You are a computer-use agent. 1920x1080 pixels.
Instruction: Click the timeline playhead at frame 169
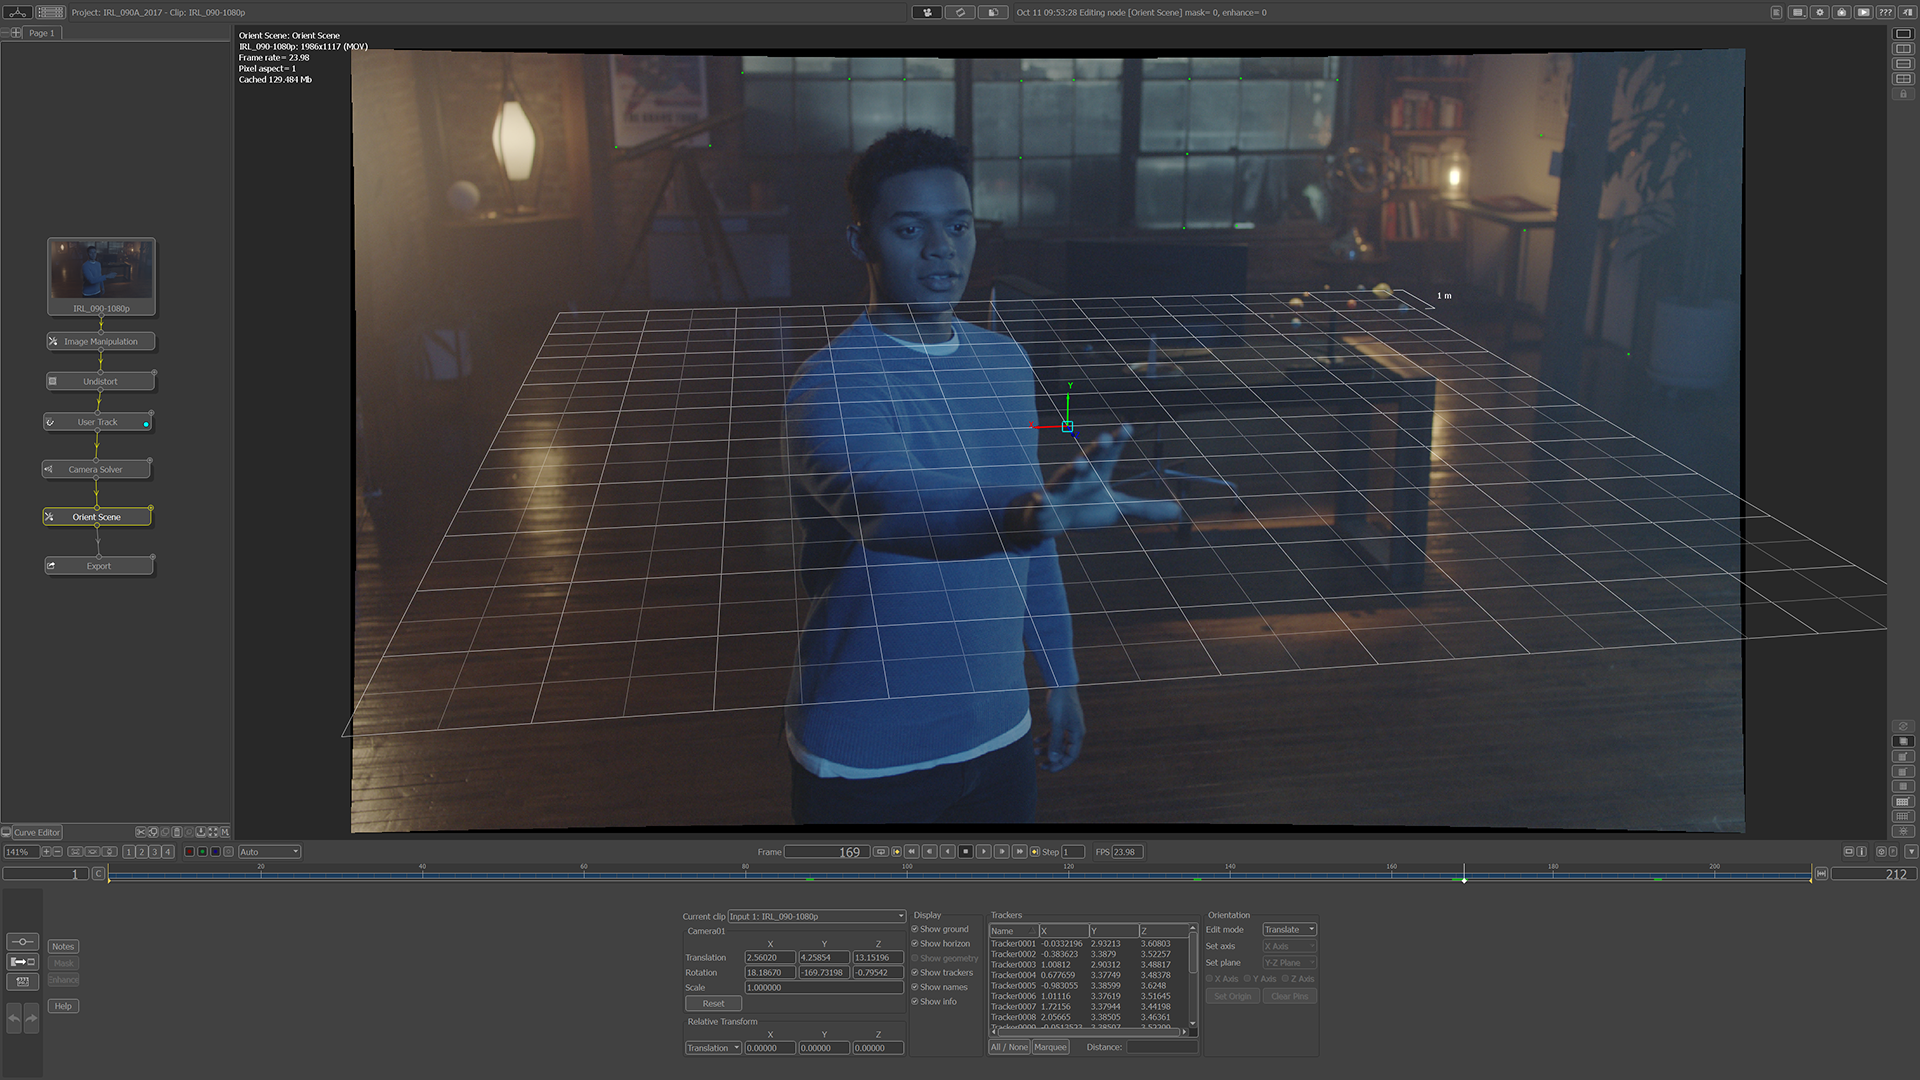[x=1464, y=876]
